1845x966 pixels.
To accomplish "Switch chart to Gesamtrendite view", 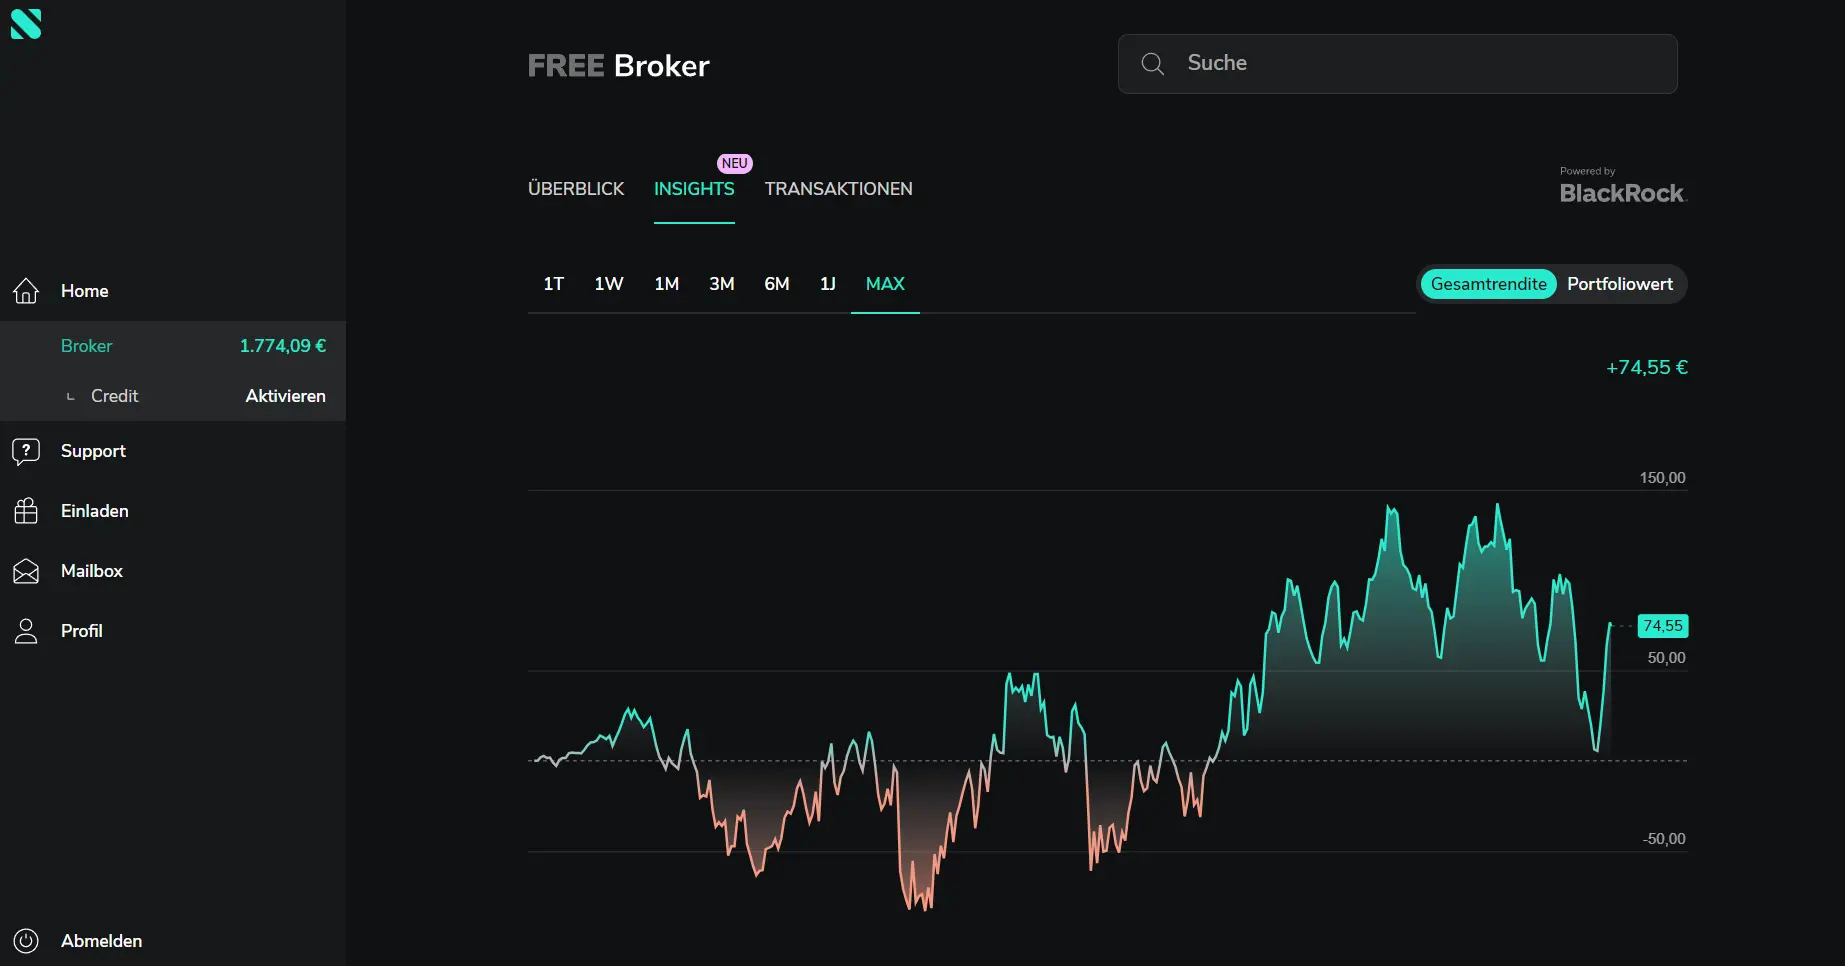I will tap(1488, 284).
